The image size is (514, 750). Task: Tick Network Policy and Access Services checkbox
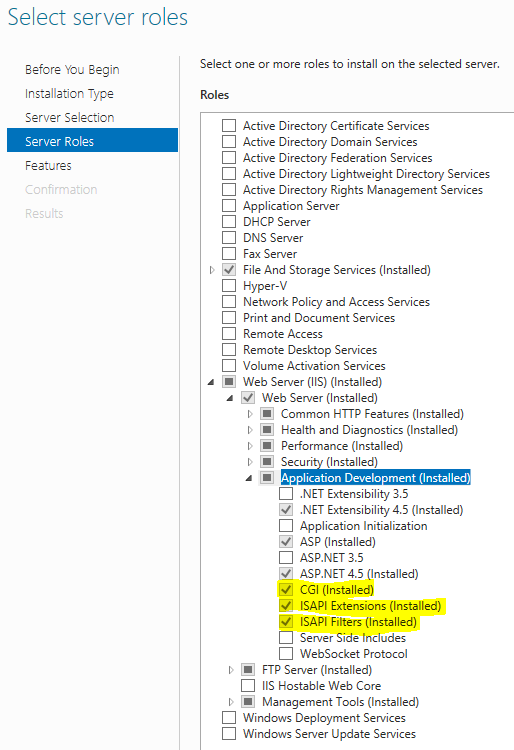pos(229,302)
